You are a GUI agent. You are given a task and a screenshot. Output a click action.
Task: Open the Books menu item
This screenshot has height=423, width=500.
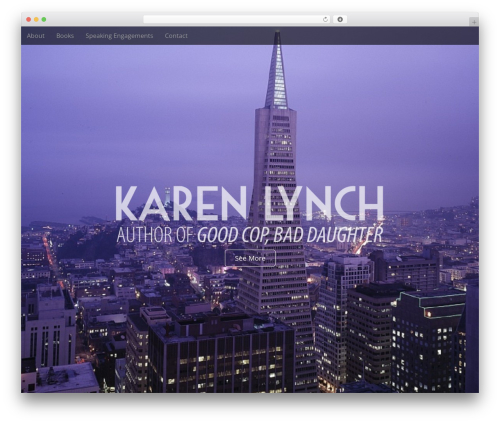click(65, 36)
